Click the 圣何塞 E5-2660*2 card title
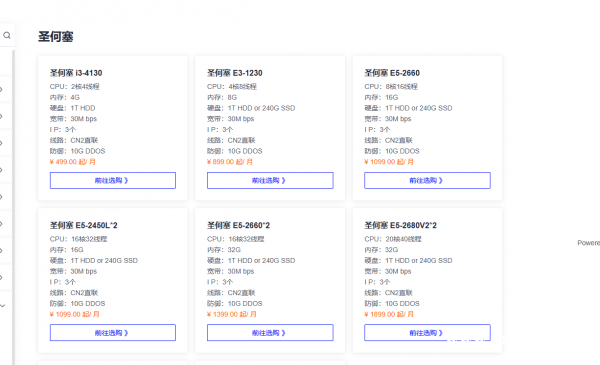 pyautogui.click(x=238, y=225)
